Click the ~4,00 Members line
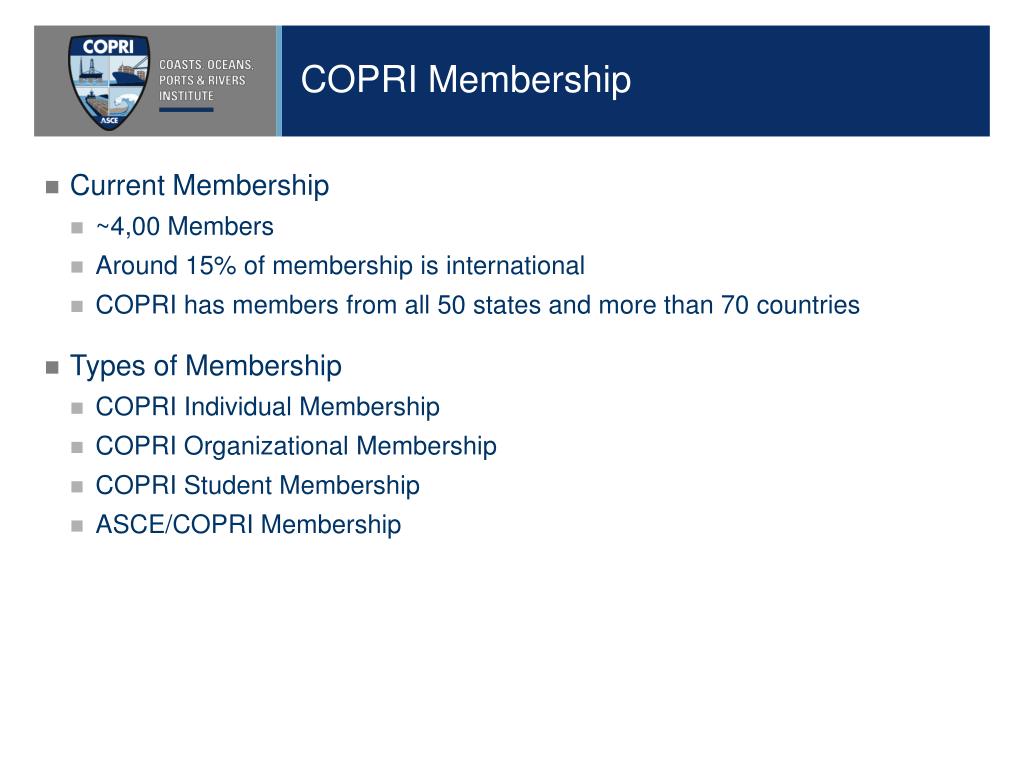 (x=184, y=227)
